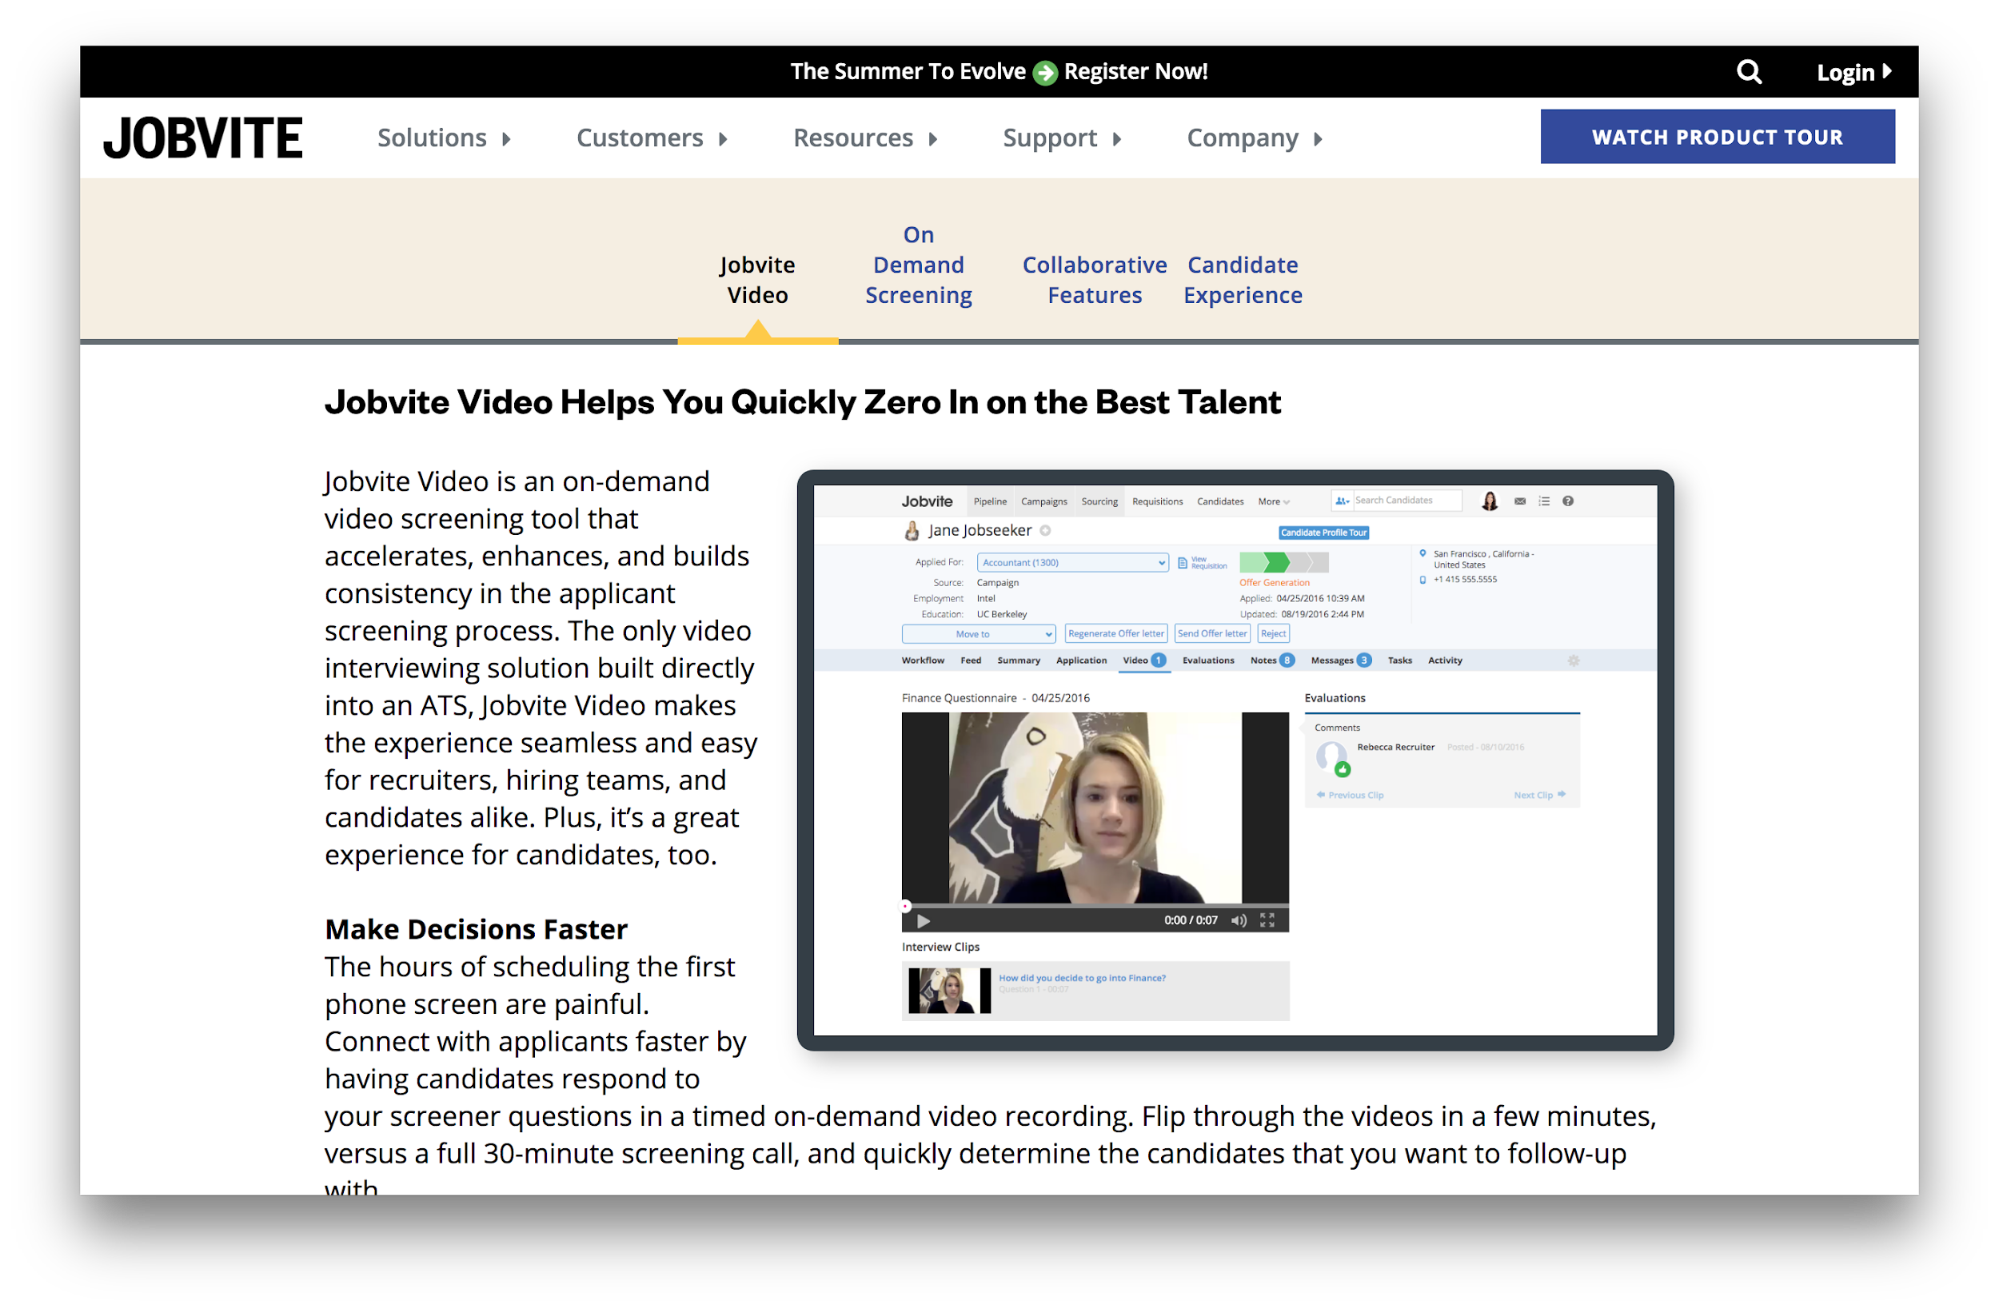
Task: Select the Jobvite Video tab
Action: click(x=757, y=280)
